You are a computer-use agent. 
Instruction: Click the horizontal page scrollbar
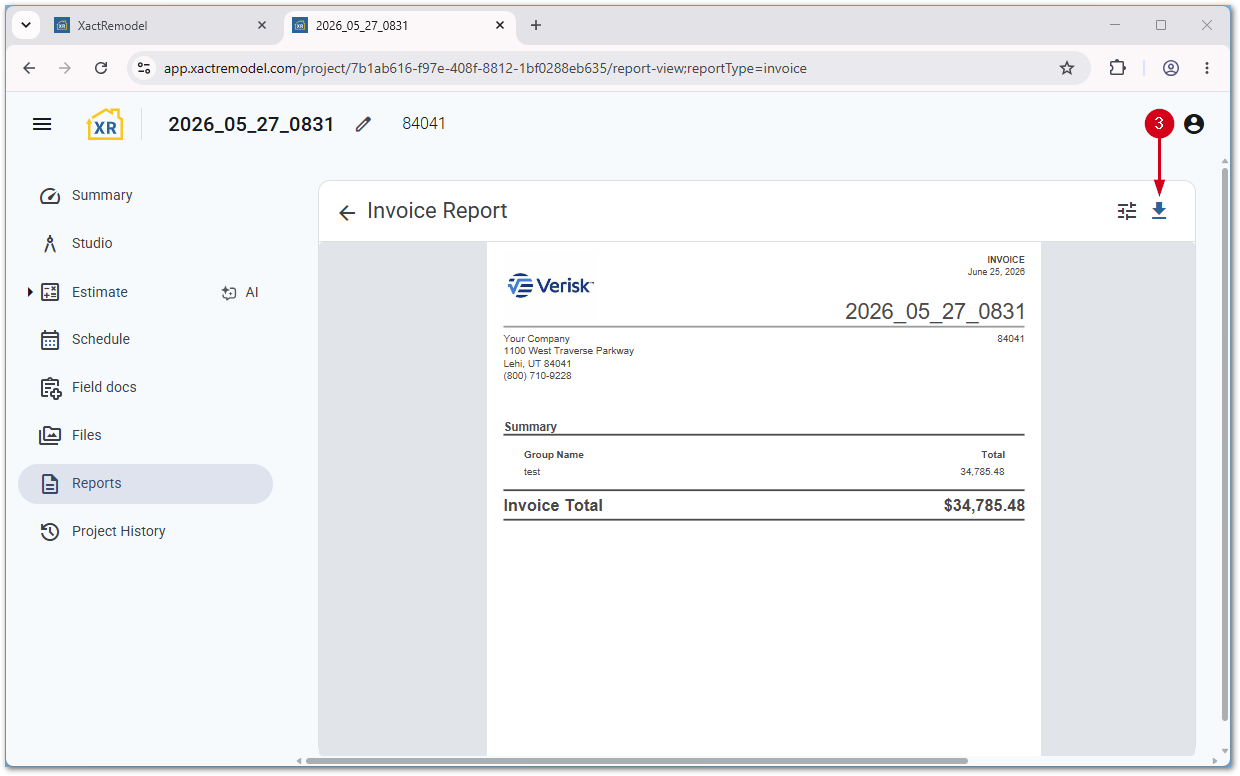coord(637,761)
